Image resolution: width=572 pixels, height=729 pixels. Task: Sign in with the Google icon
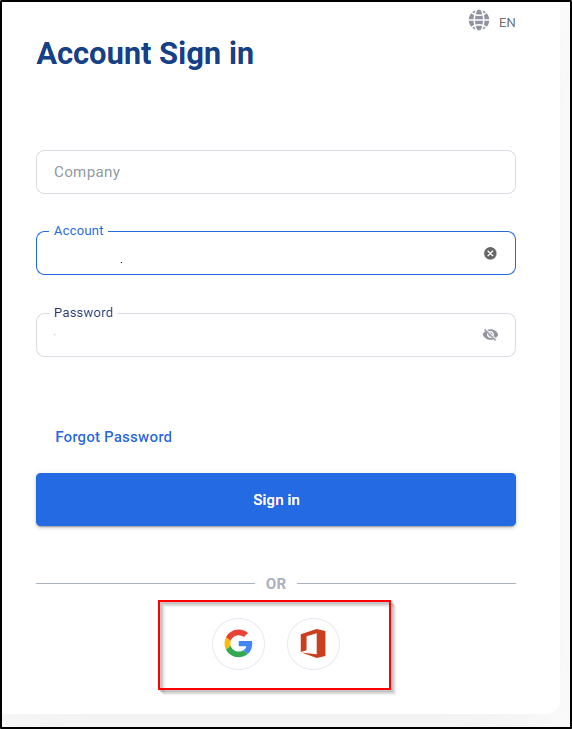pyautogui.click(x=238, y=644)
